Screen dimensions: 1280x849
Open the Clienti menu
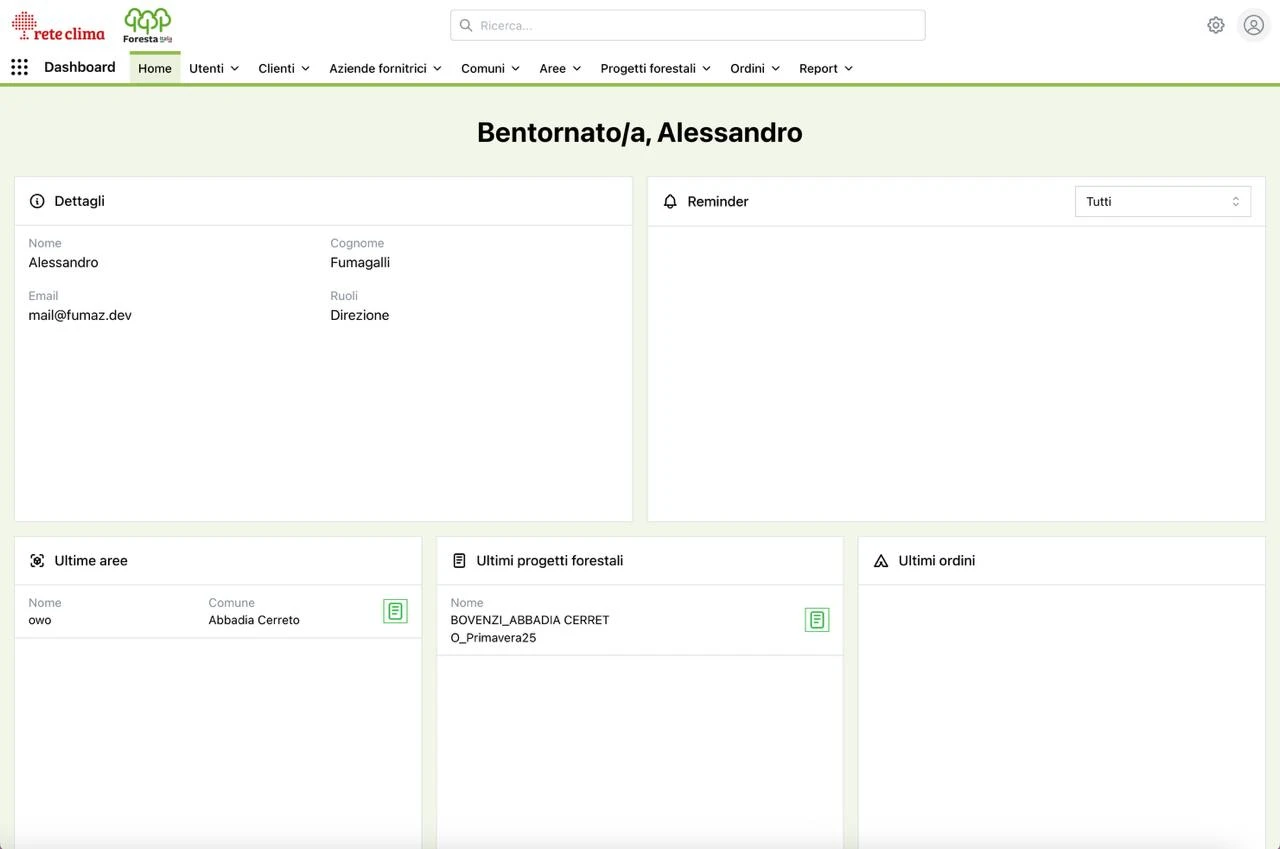coord(284,68)
